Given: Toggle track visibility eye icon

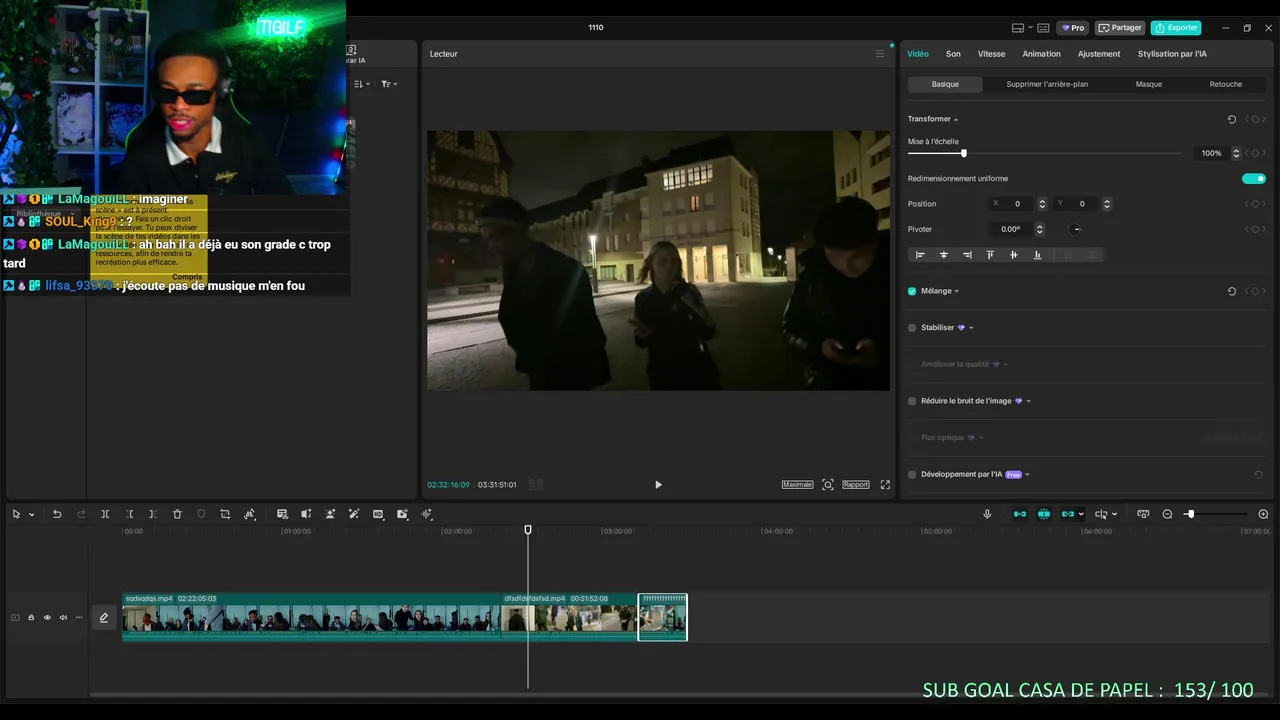Looking at the screenshot, I should click(47, 618).
